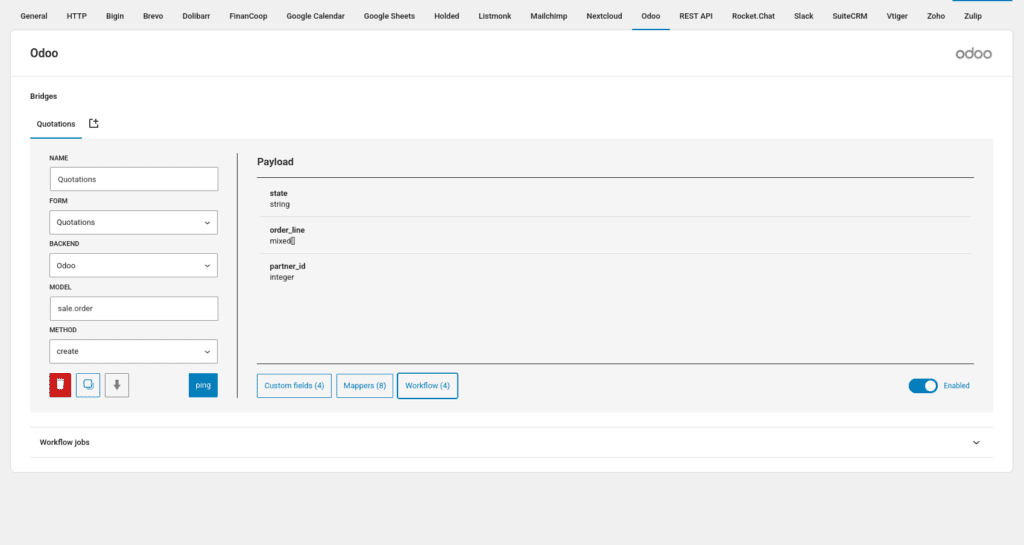Click the Payload heading
Image resolution: width=1024 pixels, height=545 pixels.
[x=275, y=162]
